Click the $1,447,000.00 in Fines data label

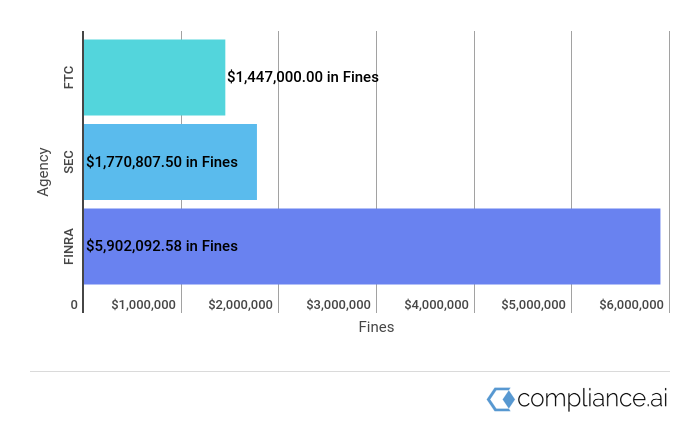click(303, 77)
